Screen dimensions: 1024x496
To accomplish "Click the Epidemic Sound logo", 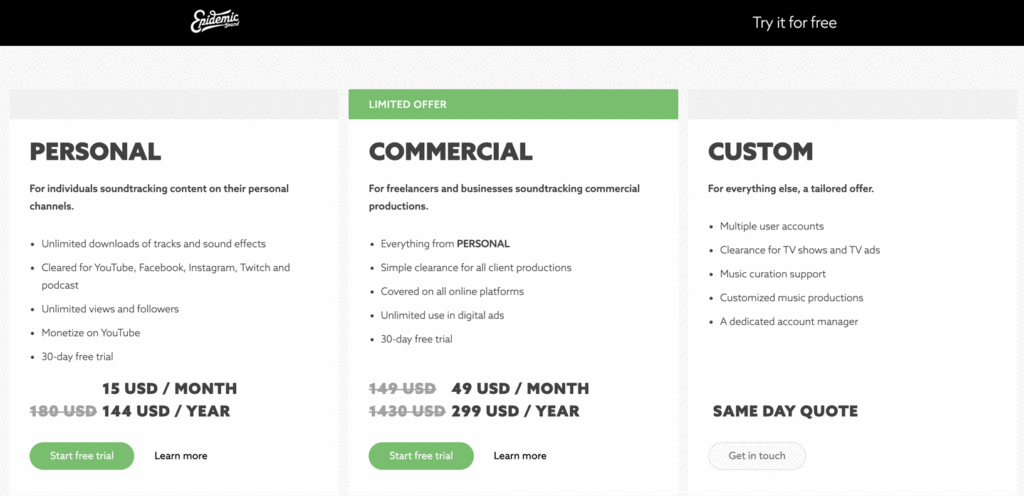I will (x=215, y=22).
